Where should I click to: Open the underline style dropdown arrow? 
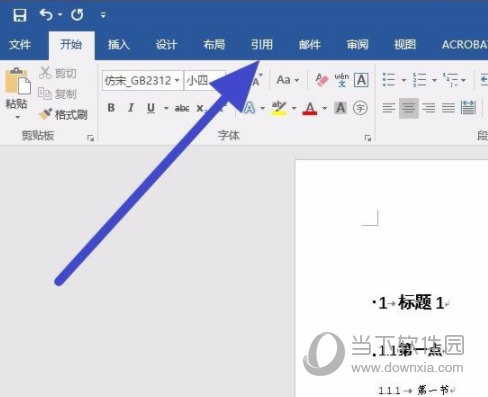point(166,108)
